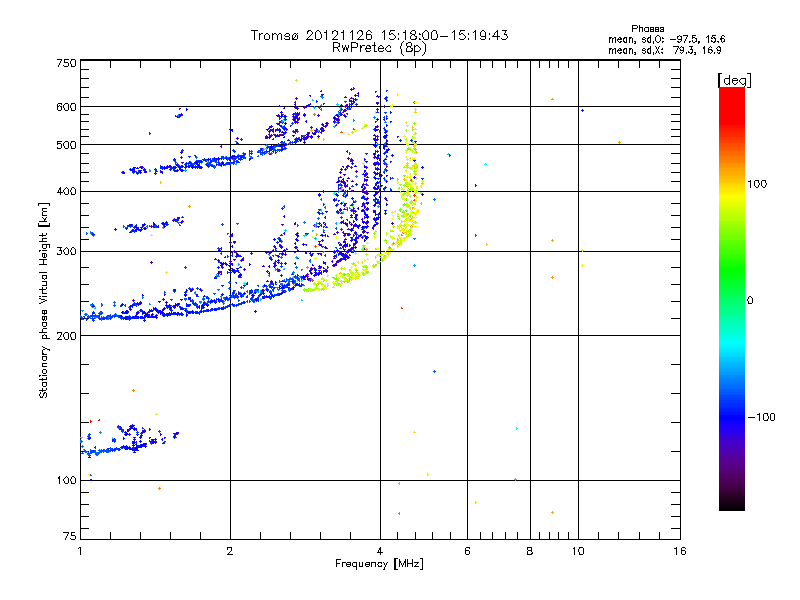Click the x-axis '8' tick label

tap(530, 551)
